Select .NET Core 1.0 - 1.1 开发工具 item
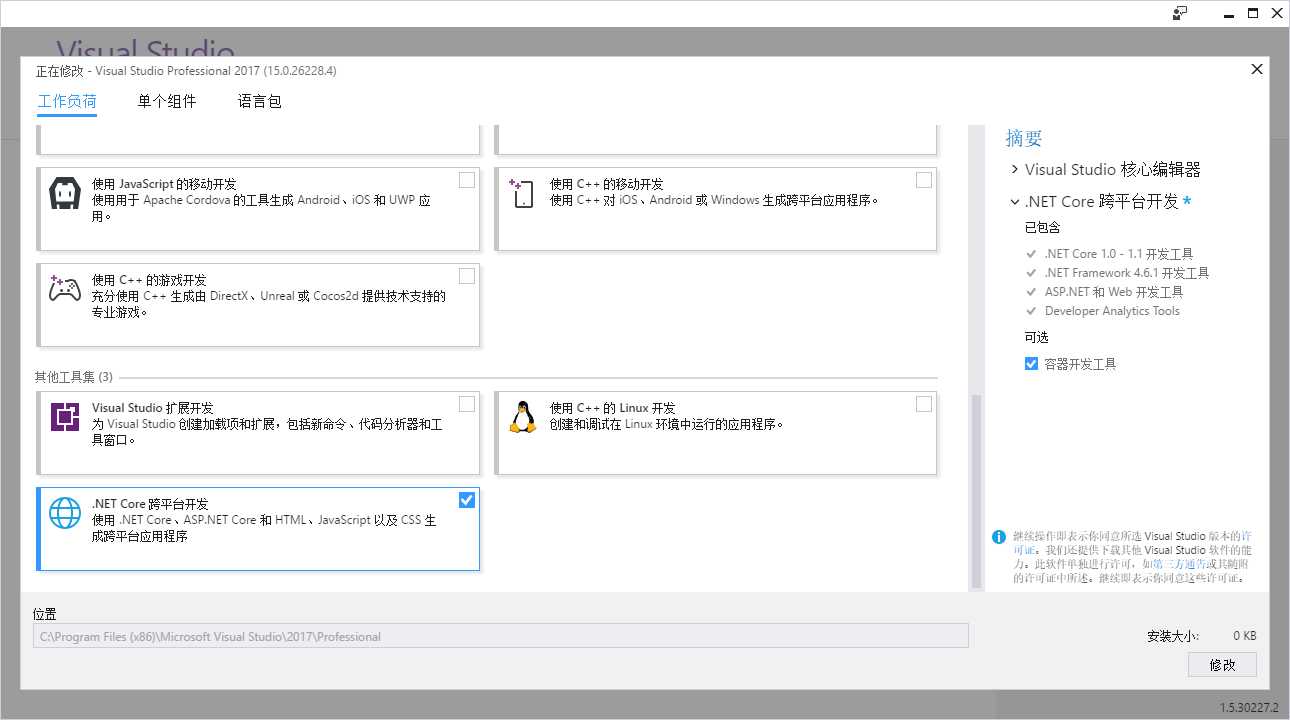This screenshot has height=720, width=1290. tap(1118, 254)
